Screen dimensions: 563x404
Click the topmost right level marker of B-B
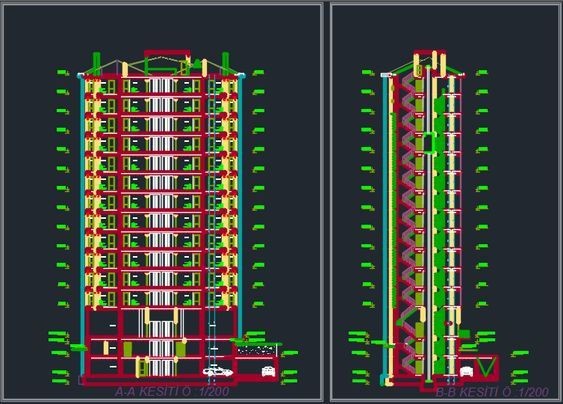(482, 73)
